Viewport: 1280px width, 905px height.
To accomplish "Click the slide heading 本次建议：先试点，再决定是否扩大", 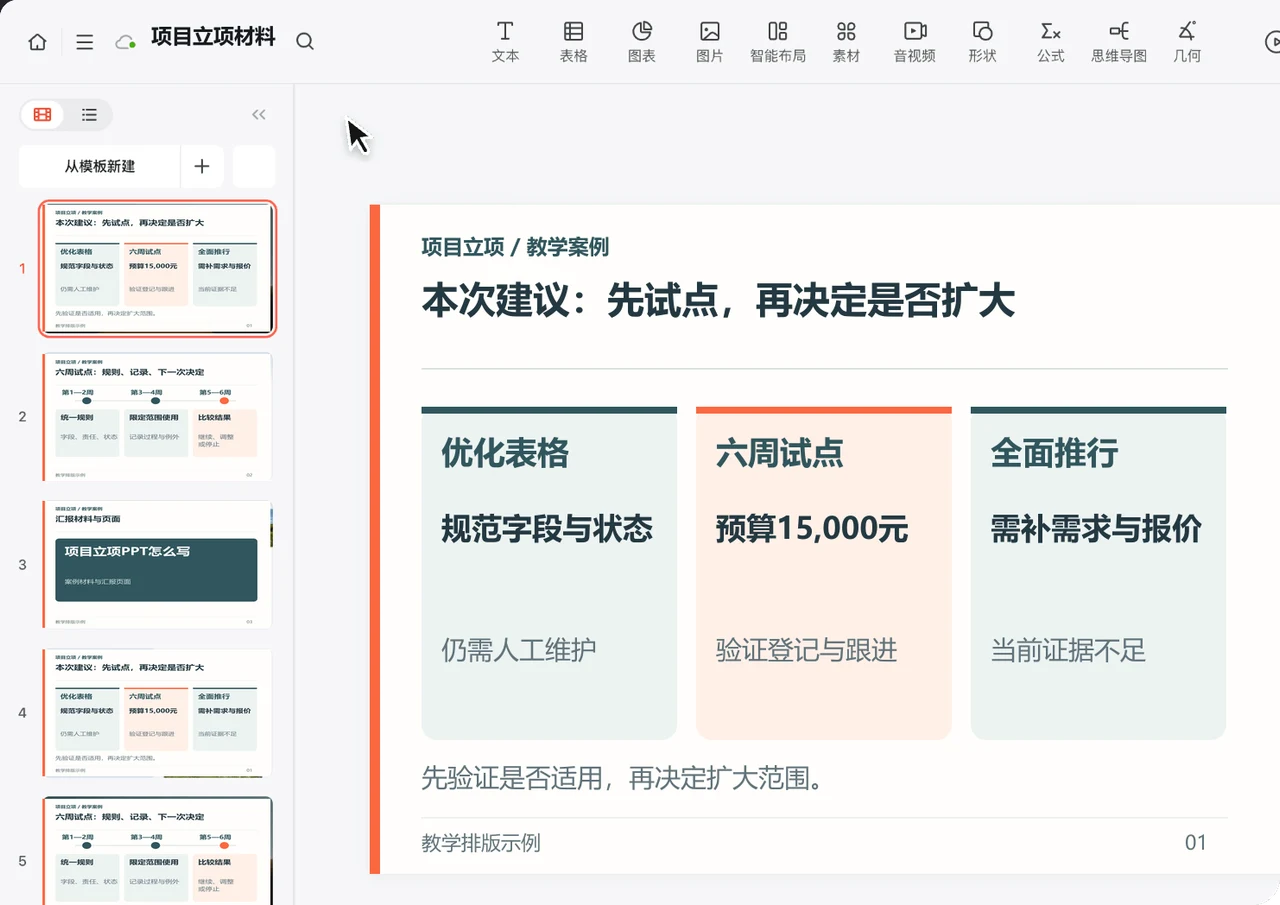I will (718, 300).
